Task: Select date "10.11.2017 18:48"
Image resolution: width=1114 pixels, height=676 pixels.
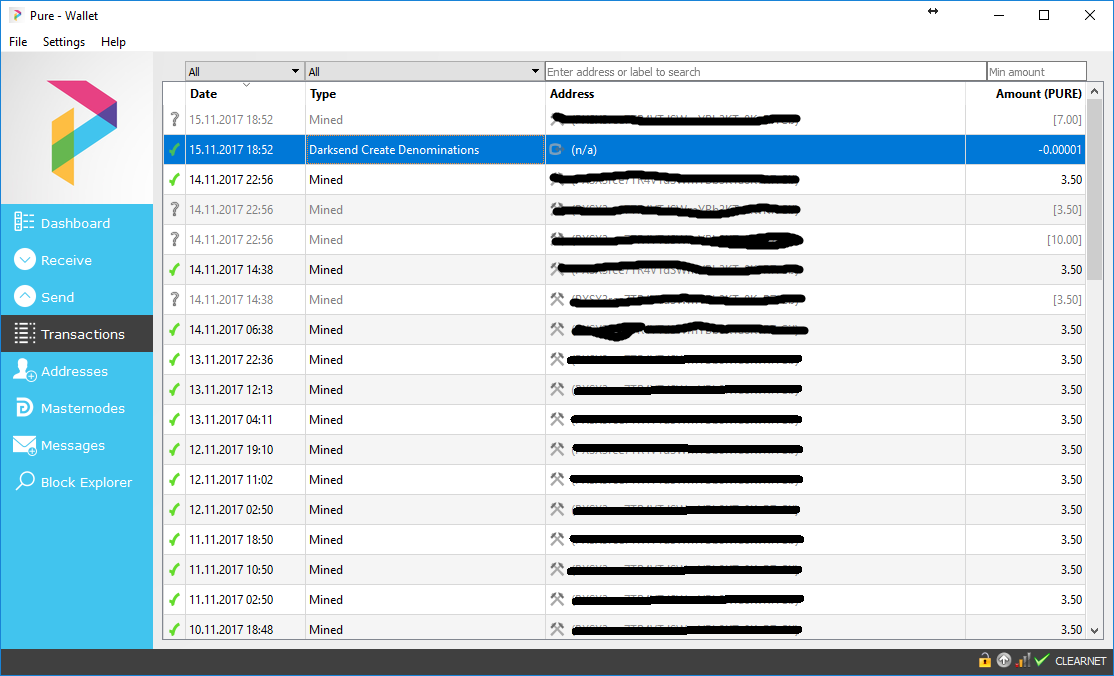Action: pyautogui.click(x=231, y=630)
